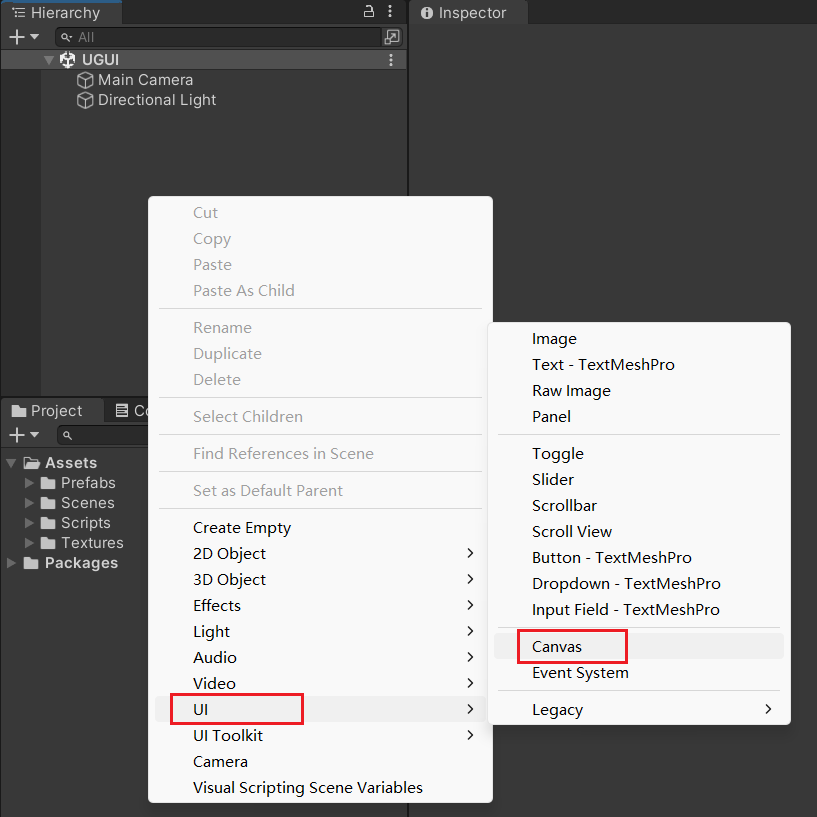Click the Textures folder icon

click(x=48, y=543)
